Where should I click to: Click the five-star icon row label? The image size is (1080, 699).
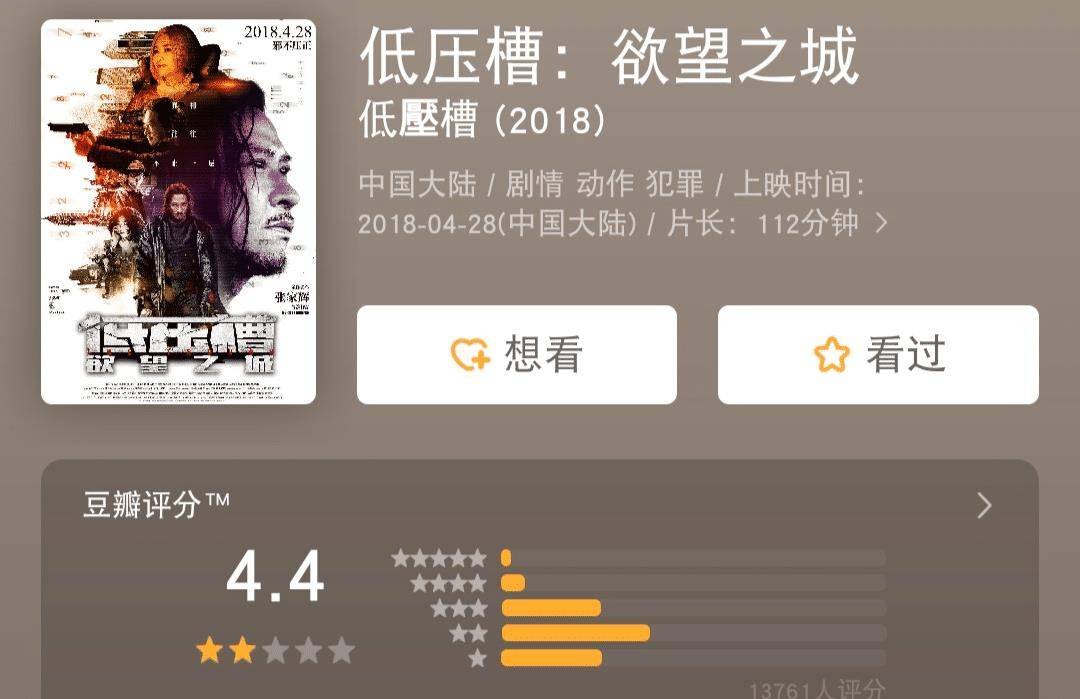439,558
